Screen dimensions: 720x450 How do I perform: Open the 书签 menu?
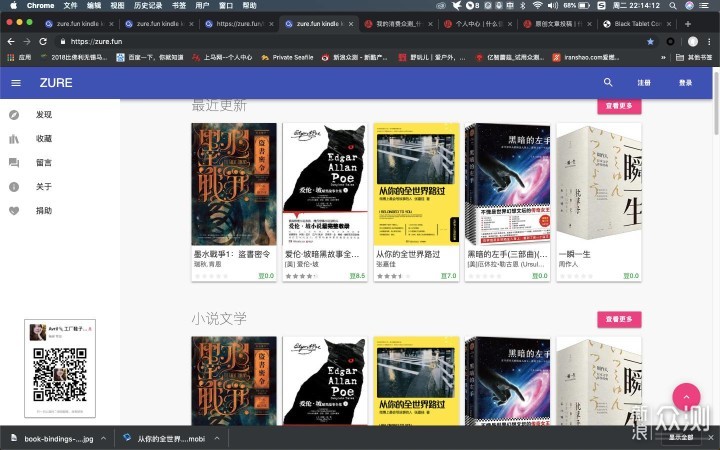[179, 6]
